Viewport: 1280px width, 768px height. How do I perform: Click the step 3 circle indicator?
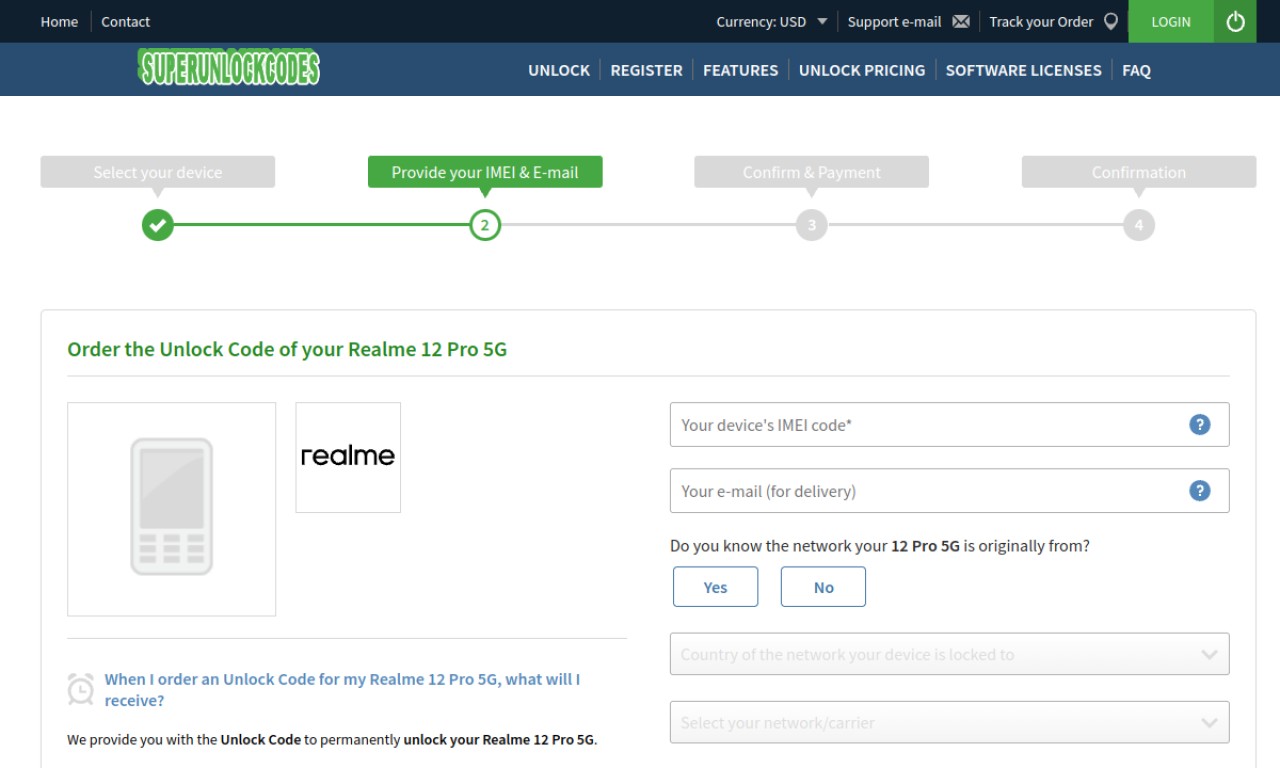pyautogui.click(x=811, y=225)
